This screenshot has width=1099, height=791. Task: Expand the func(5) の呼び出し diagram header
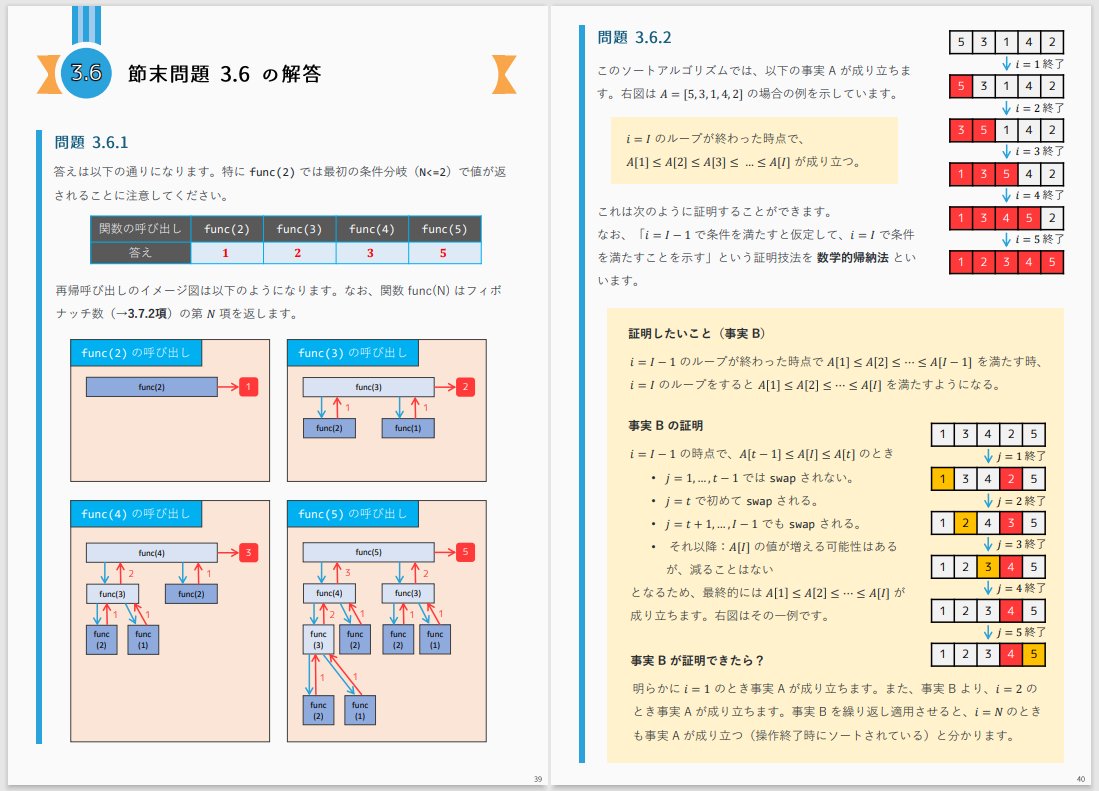[x=355, y=515]
